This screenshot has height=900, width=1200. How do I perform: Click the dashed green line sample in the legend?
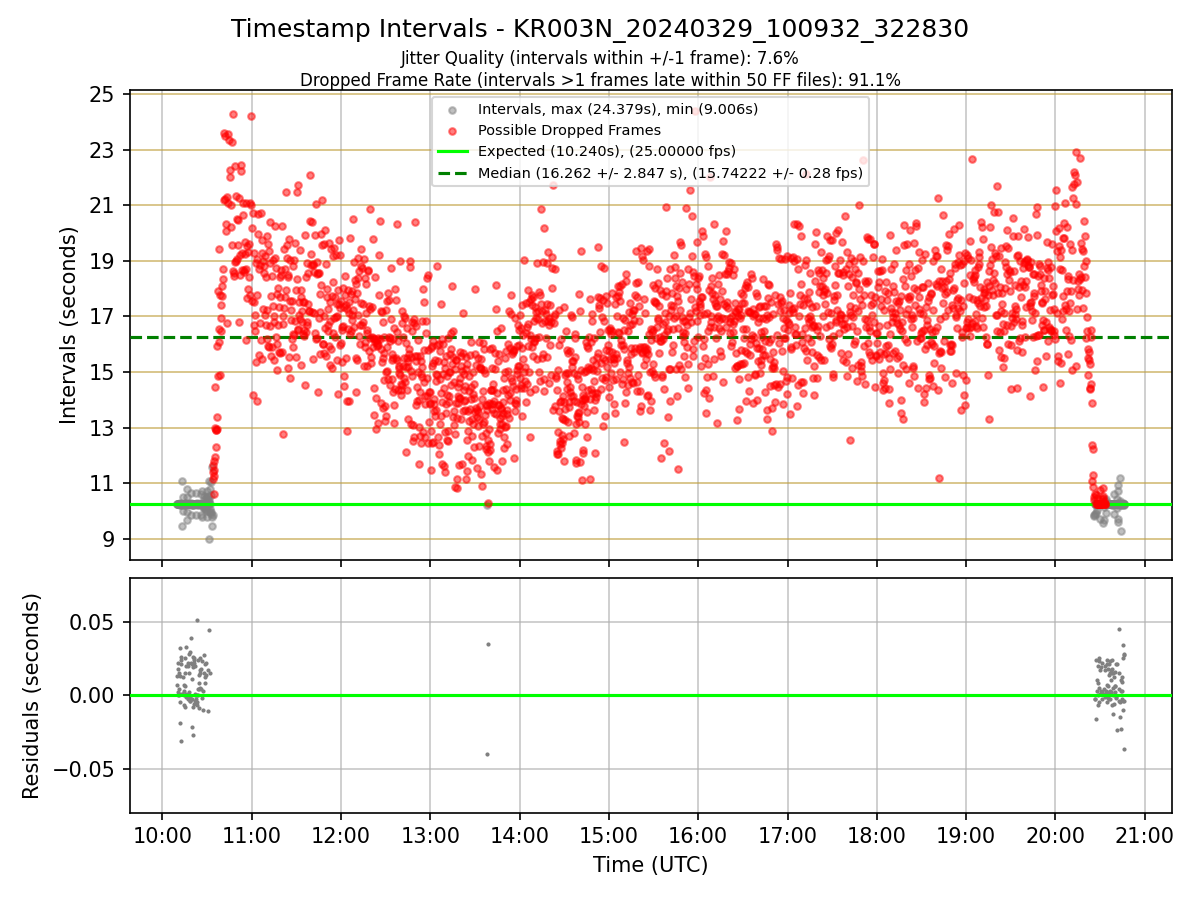[453, 173]
